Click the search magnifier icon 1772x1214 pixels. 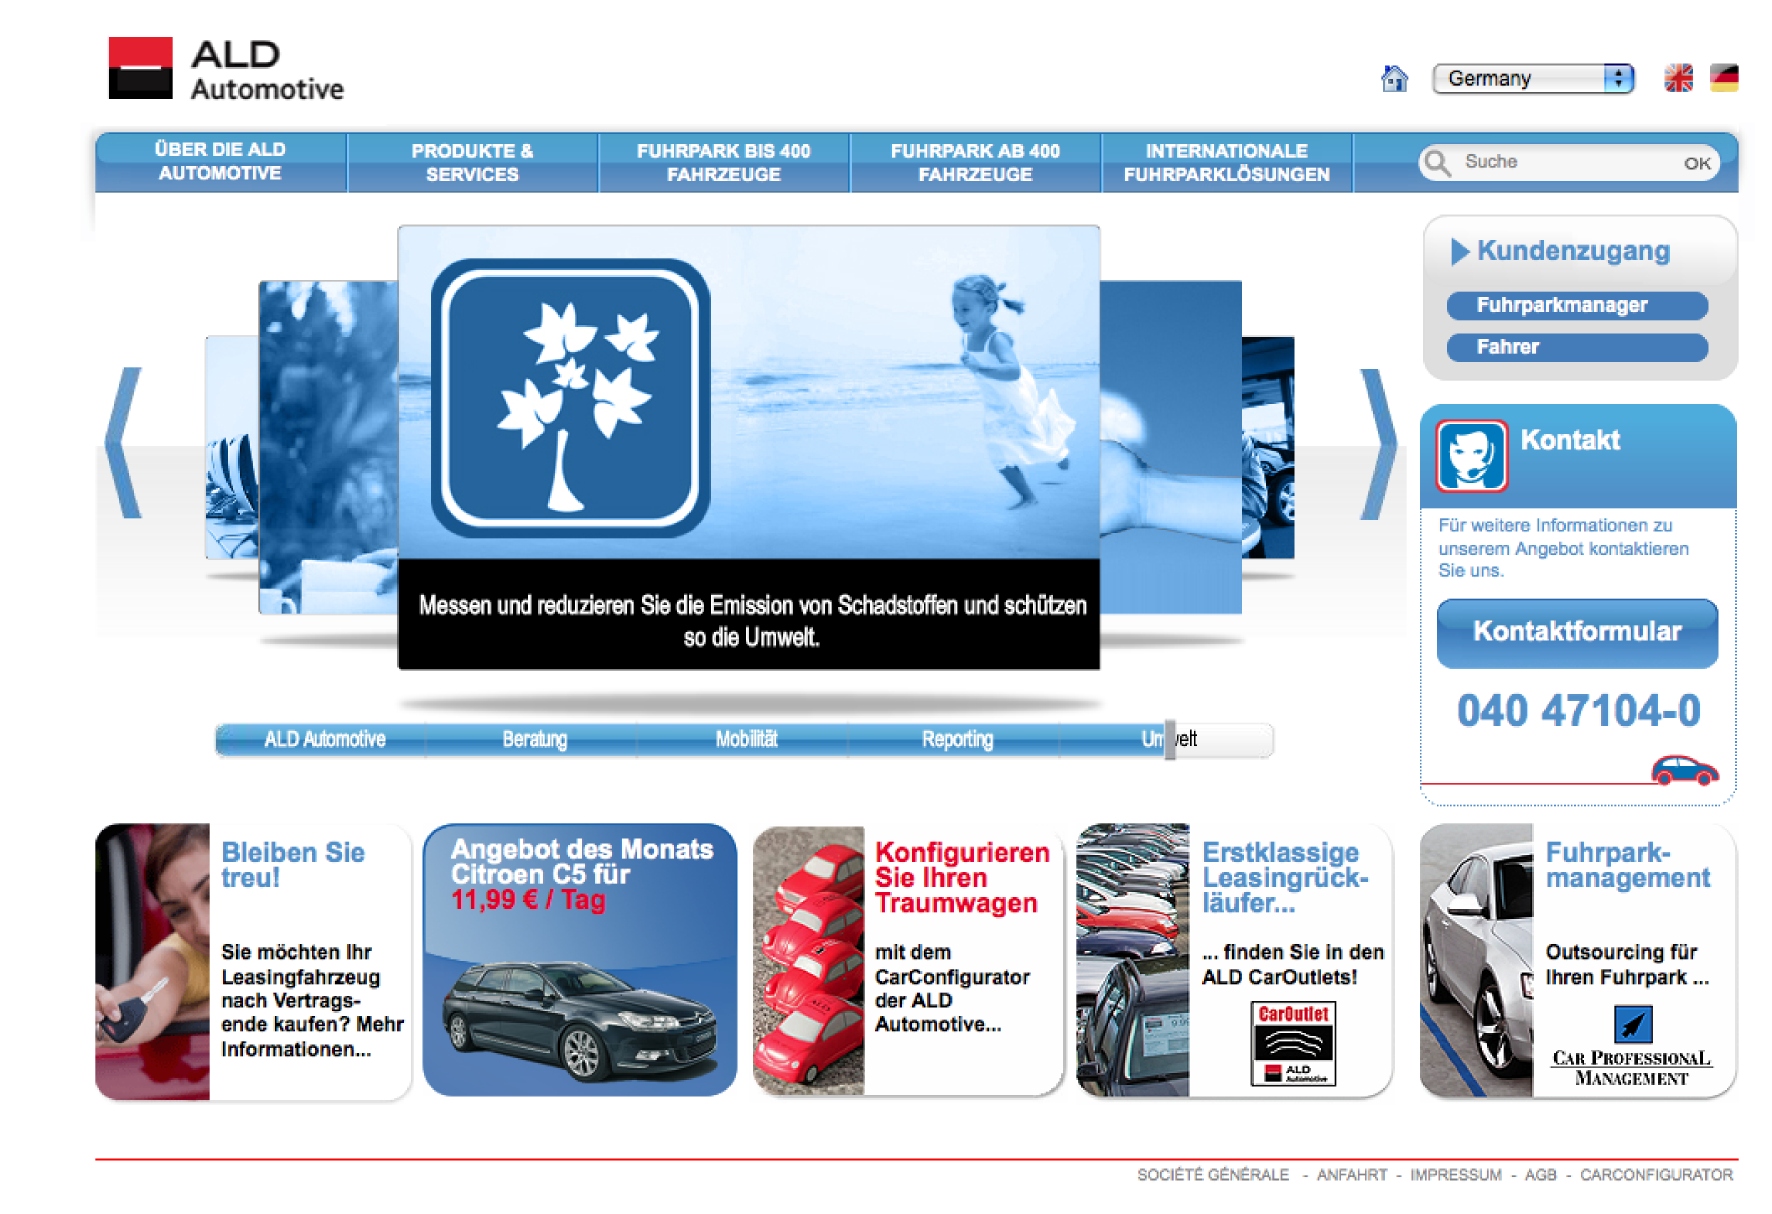(1438, 162)
